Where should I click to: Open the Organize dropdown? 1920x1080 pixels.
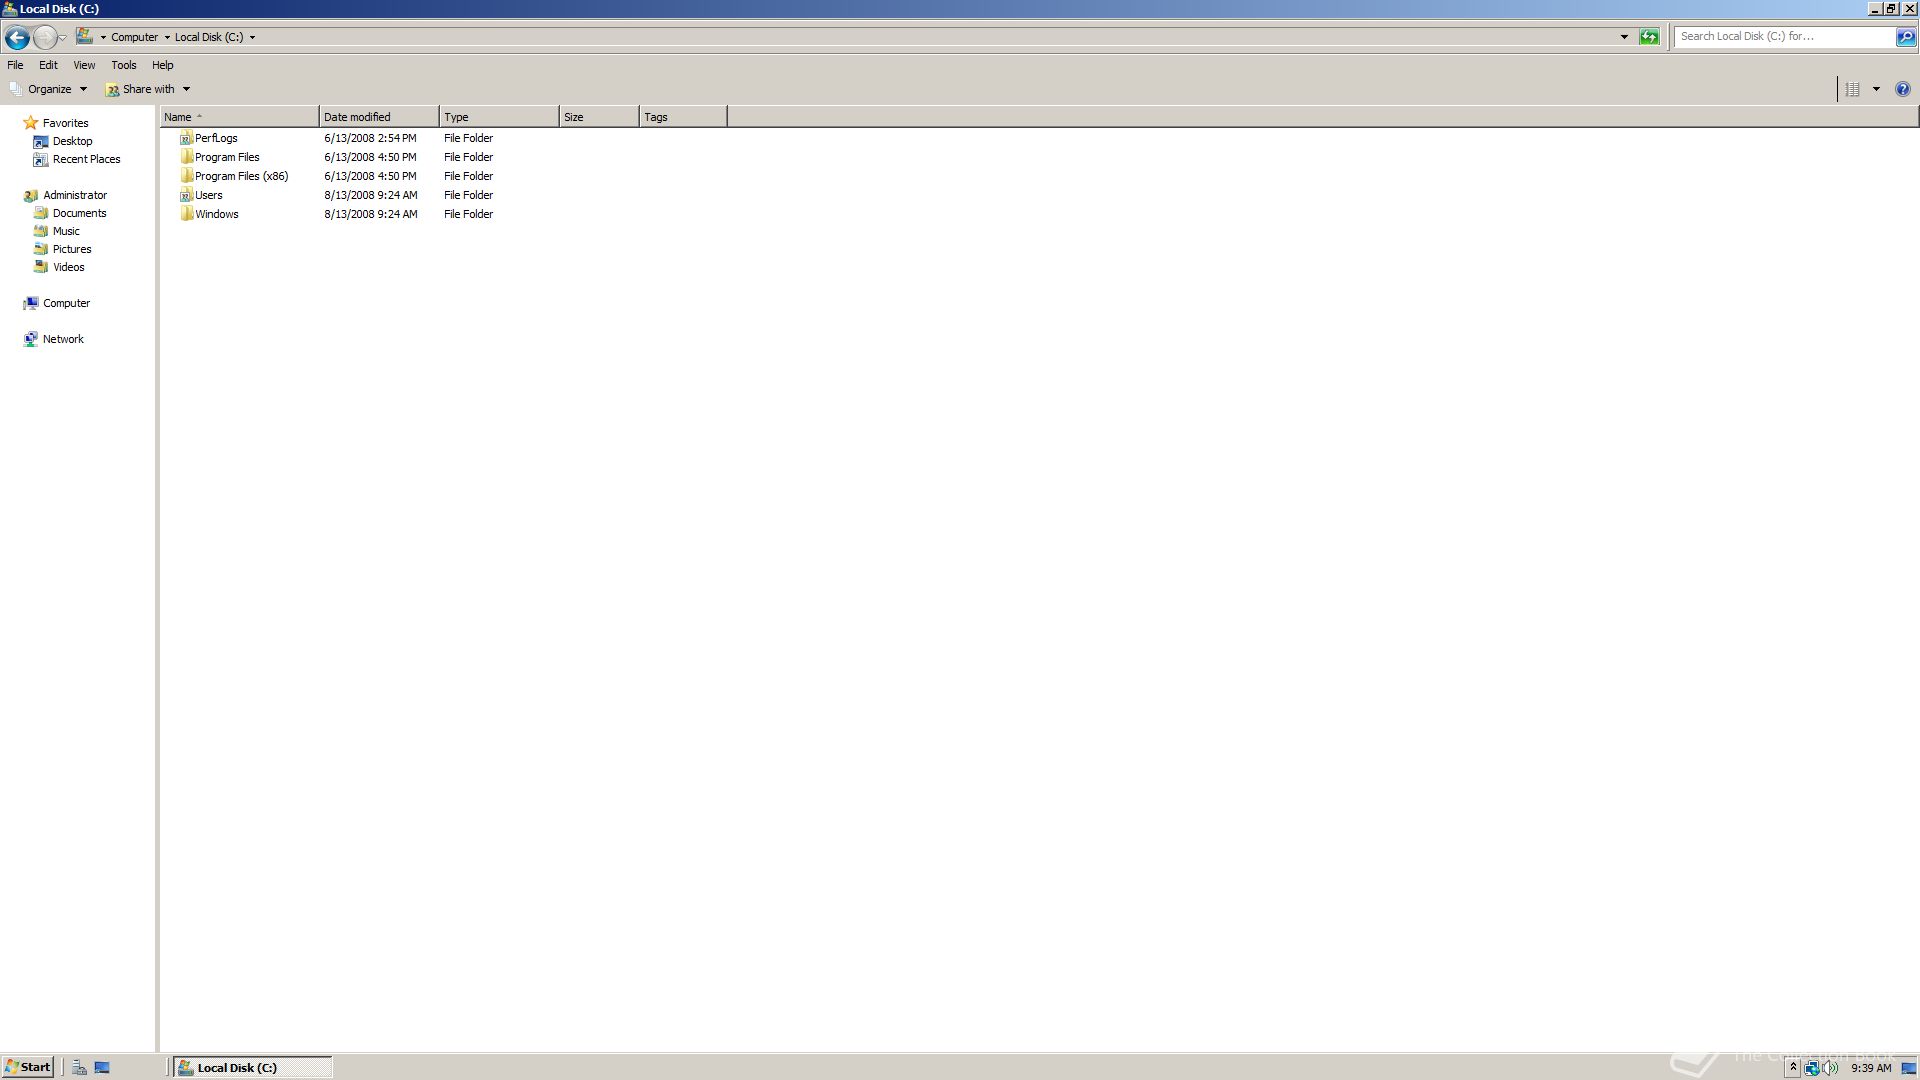point(49,89)
